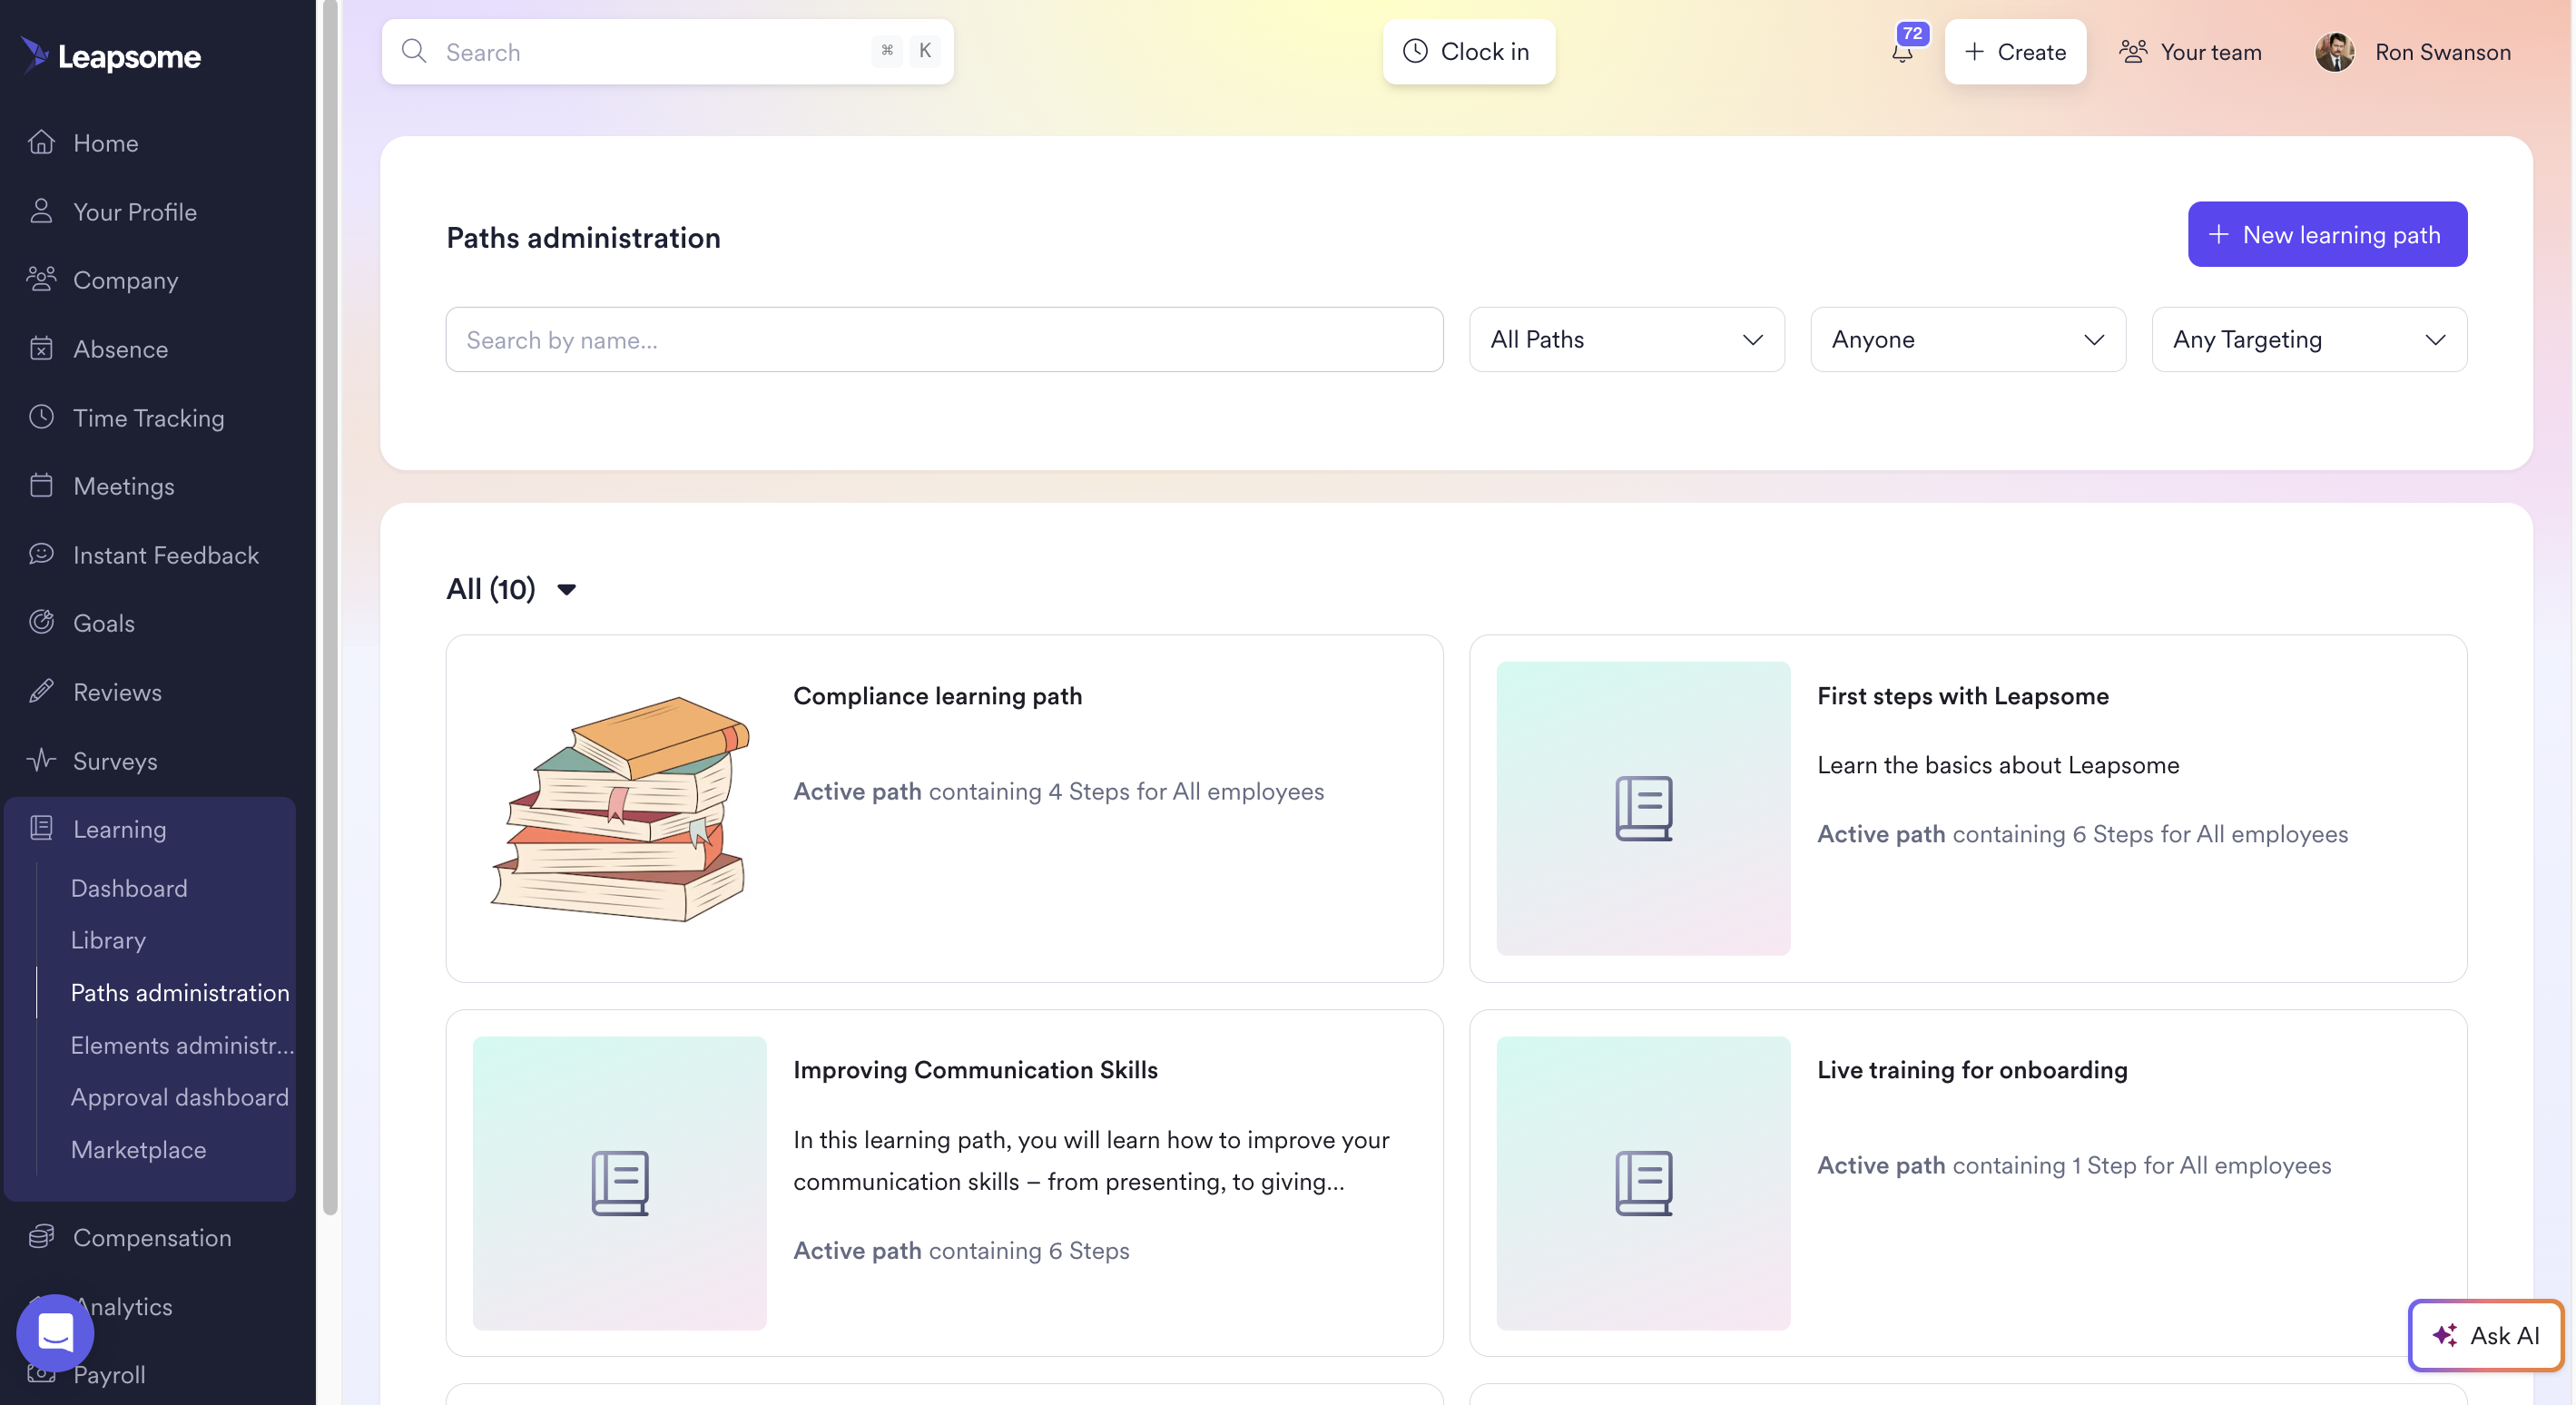Click the clock icon in Clock in button
This screenshot has height=1405, width=2576.
coord(1415,51)
